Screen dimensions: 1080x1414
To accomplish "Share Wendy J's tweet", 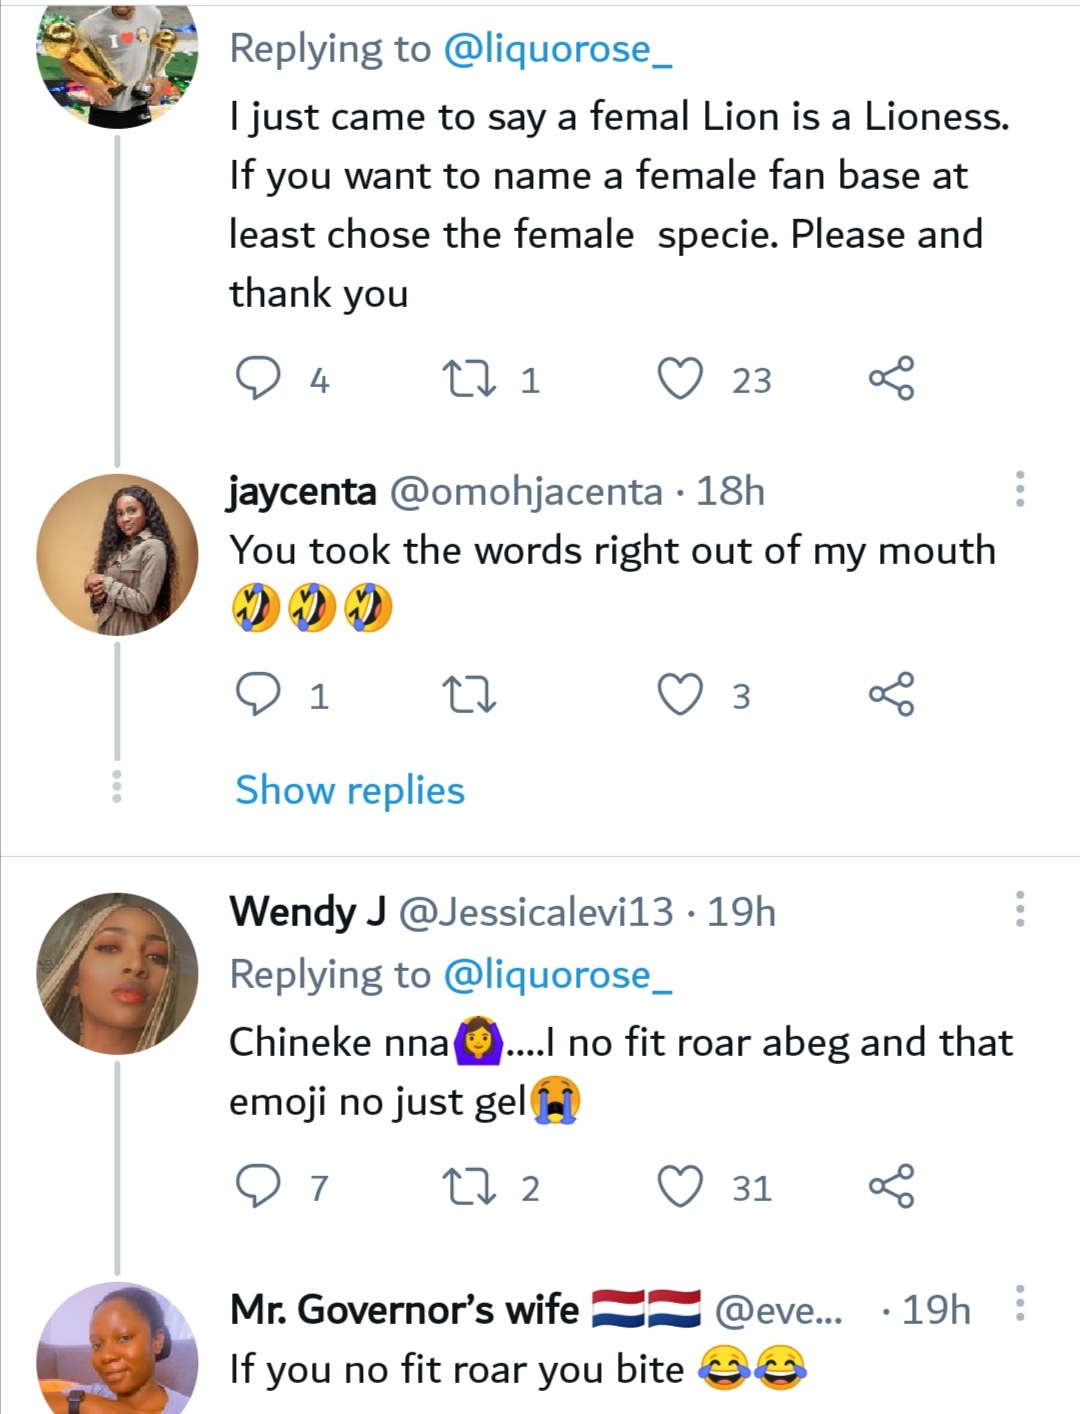I will tap(891, 1186).
